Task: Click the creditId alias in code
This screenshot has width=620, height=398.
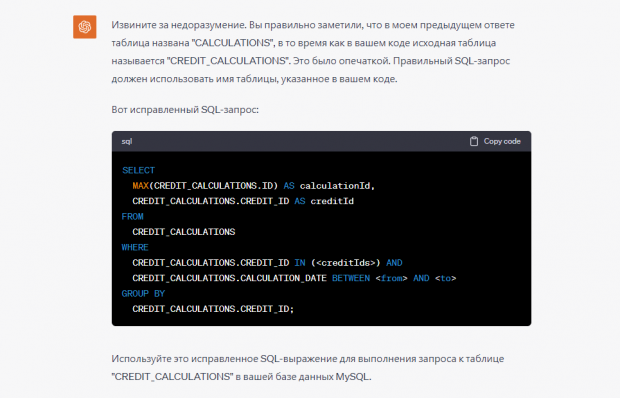Action: [332, 201]
